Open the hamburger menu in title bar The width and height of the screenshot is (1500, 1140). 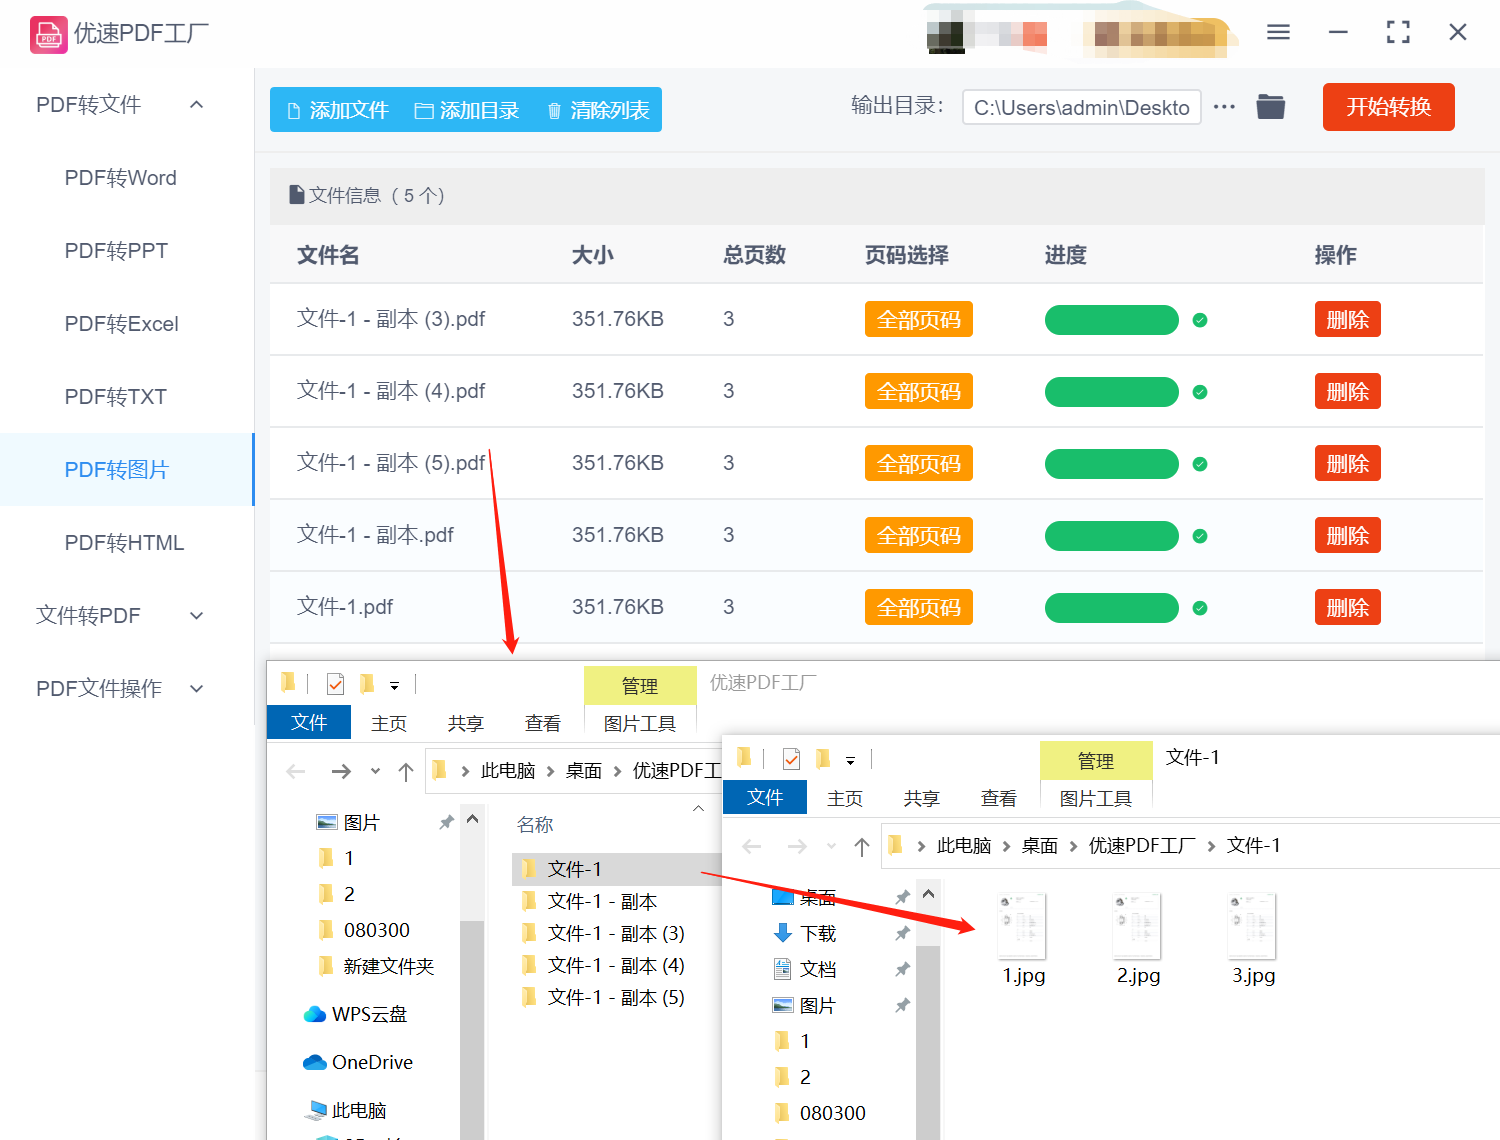[x=1278, y=32]
